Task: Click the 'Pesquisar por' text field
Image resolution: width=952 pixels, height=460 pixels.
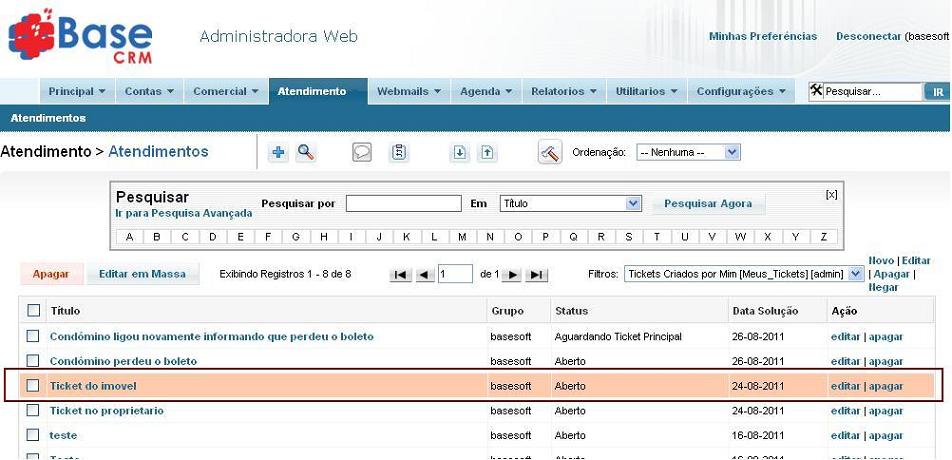Action: click(x=403, y=204)
